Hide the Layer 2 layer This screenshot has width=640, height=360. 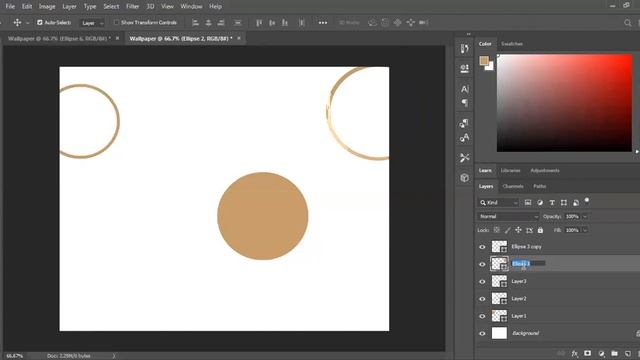pyautogui.click(x=482, y=299)
